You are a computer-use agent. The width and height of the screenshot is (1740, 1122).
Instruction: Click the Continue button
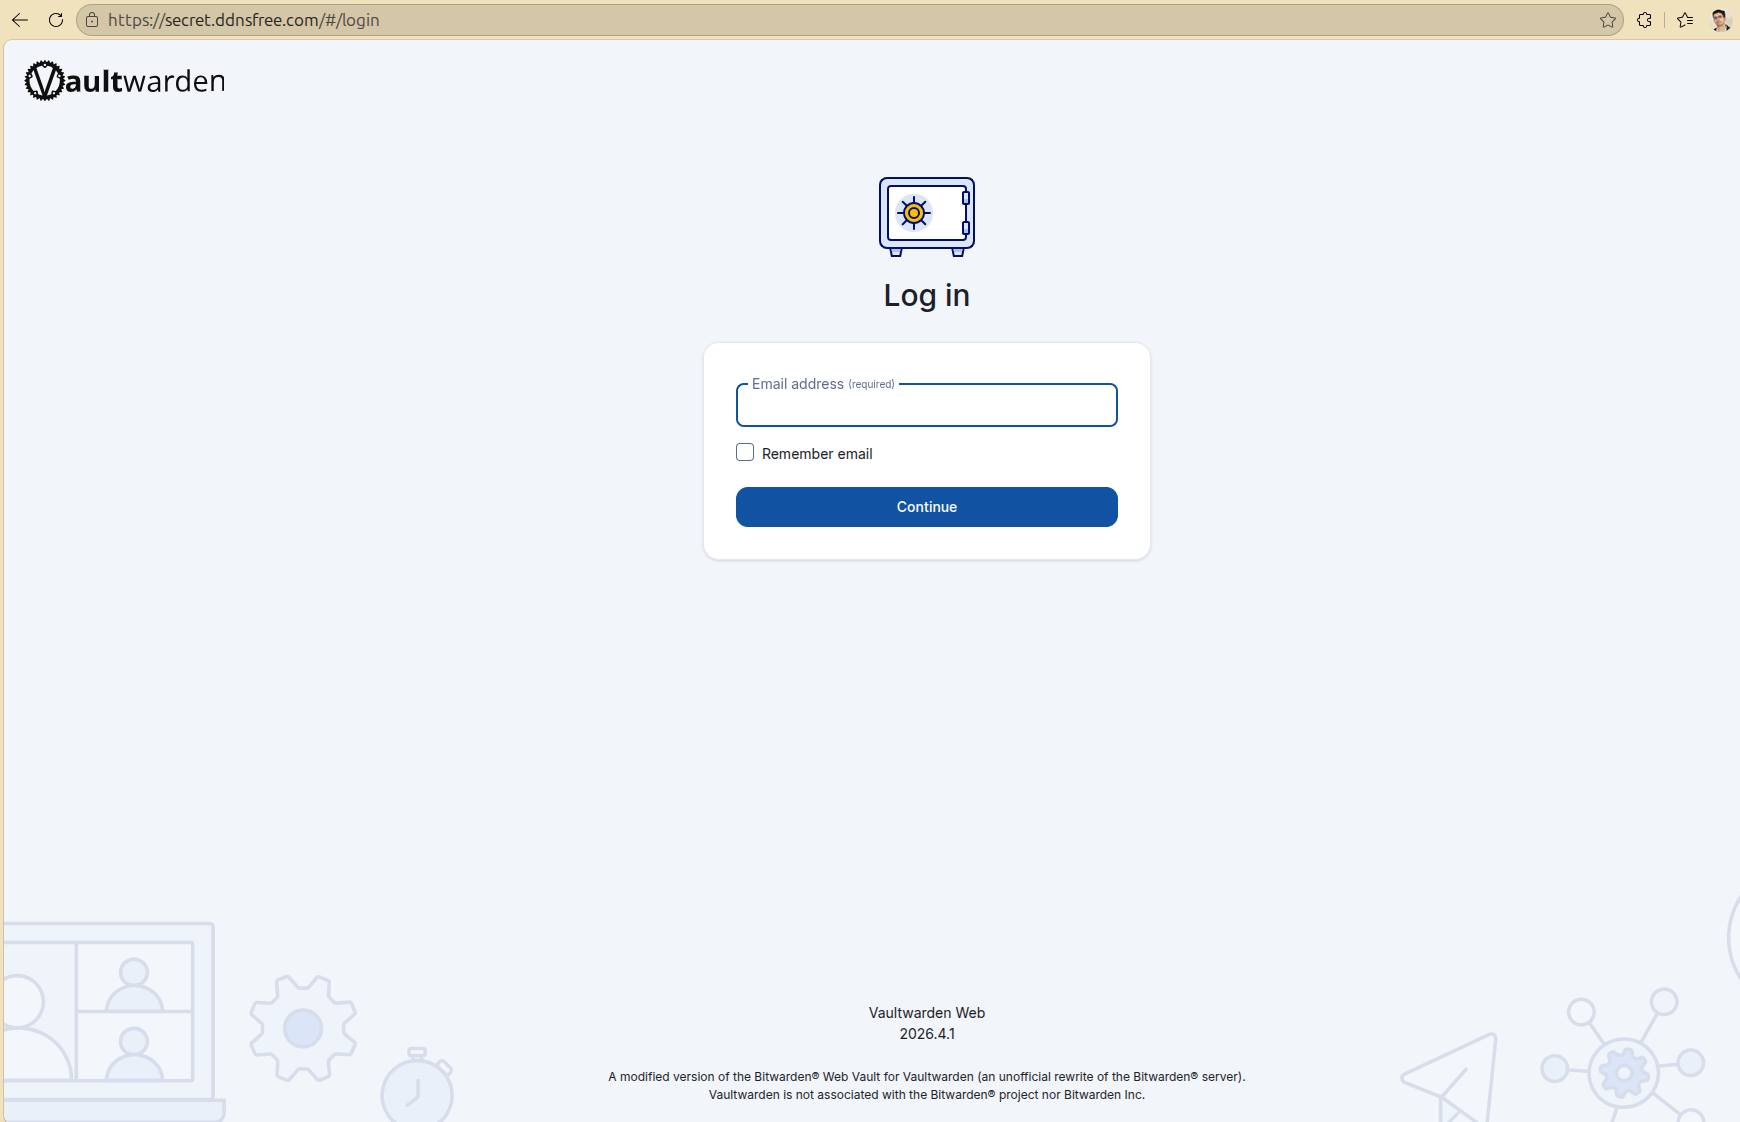pos(927,507)
